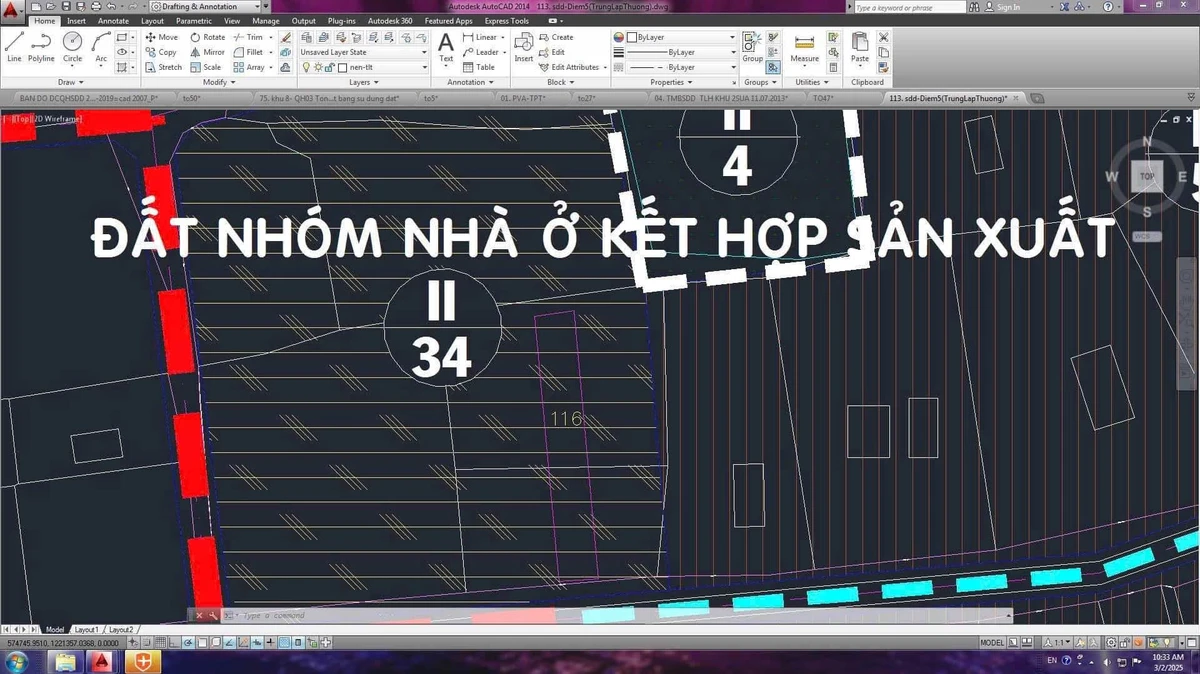Select the multiline Text tool

[446, 47]
